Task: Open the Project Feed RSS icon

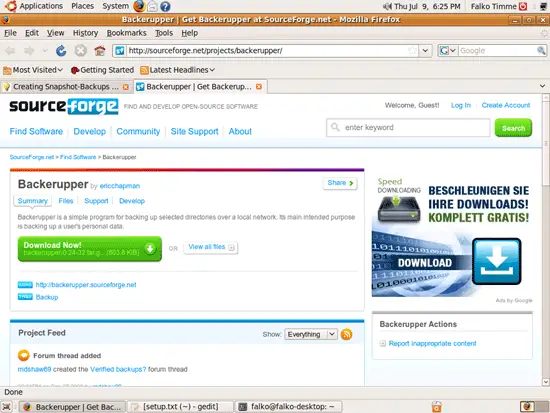Action: [346, 334]
